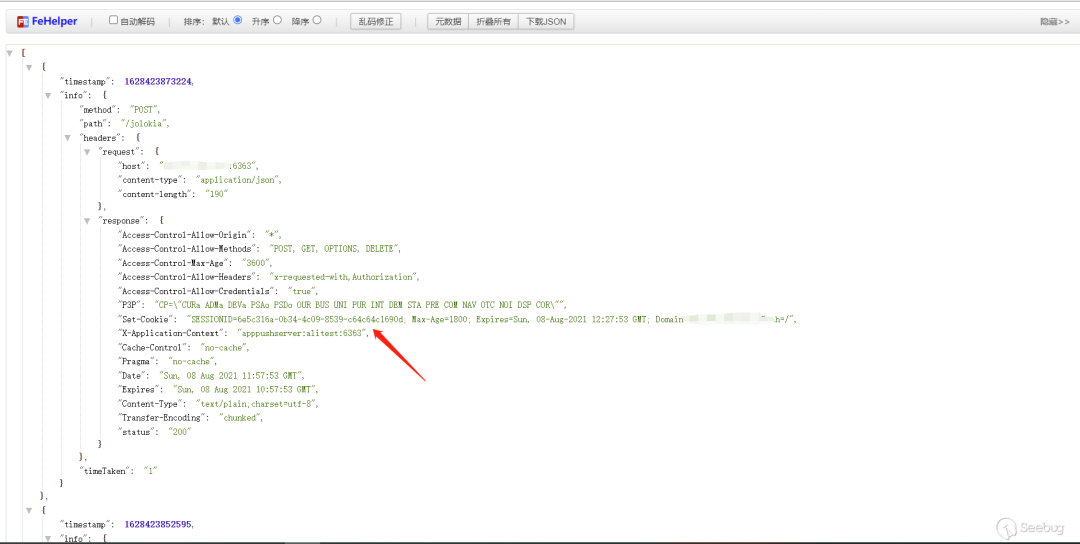Click the 下载JSON button
Screen dimensions: 1080x544
pyautogui.click(x=546, y=21)
